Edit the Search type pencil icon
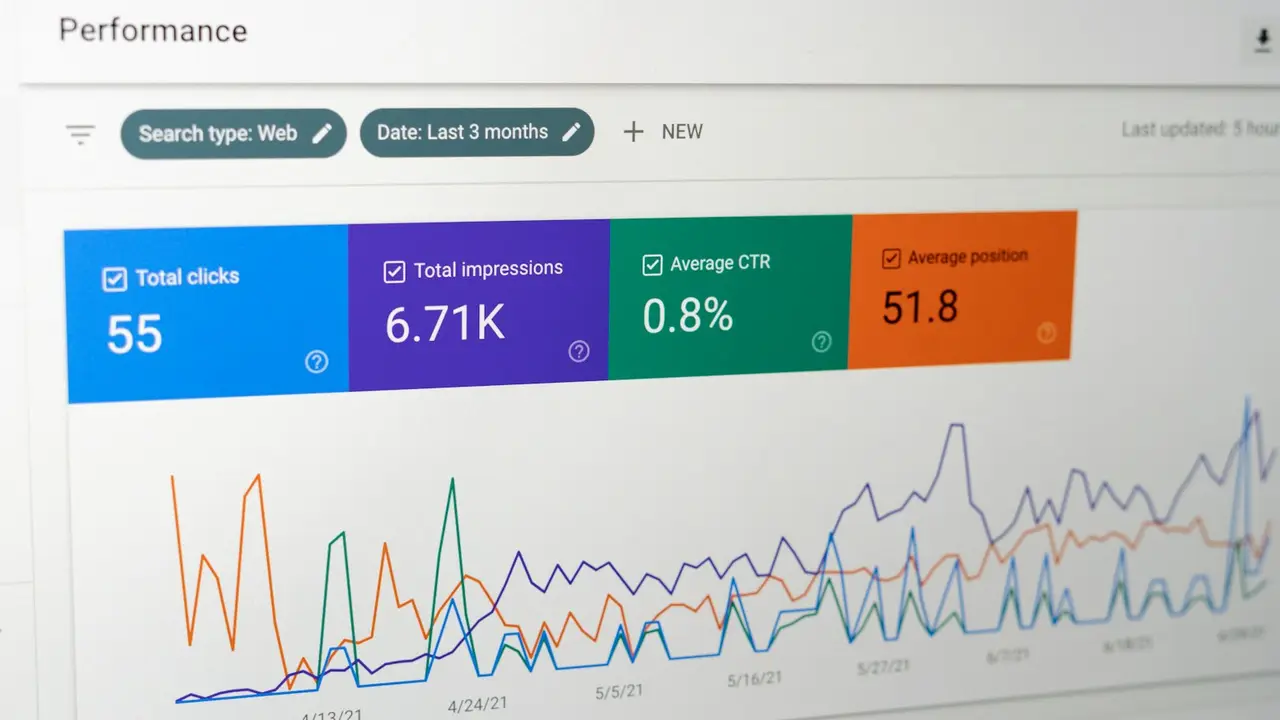The width and height of the screenshot is (1280, 720). pyautogui.click(x=322, y=134)
